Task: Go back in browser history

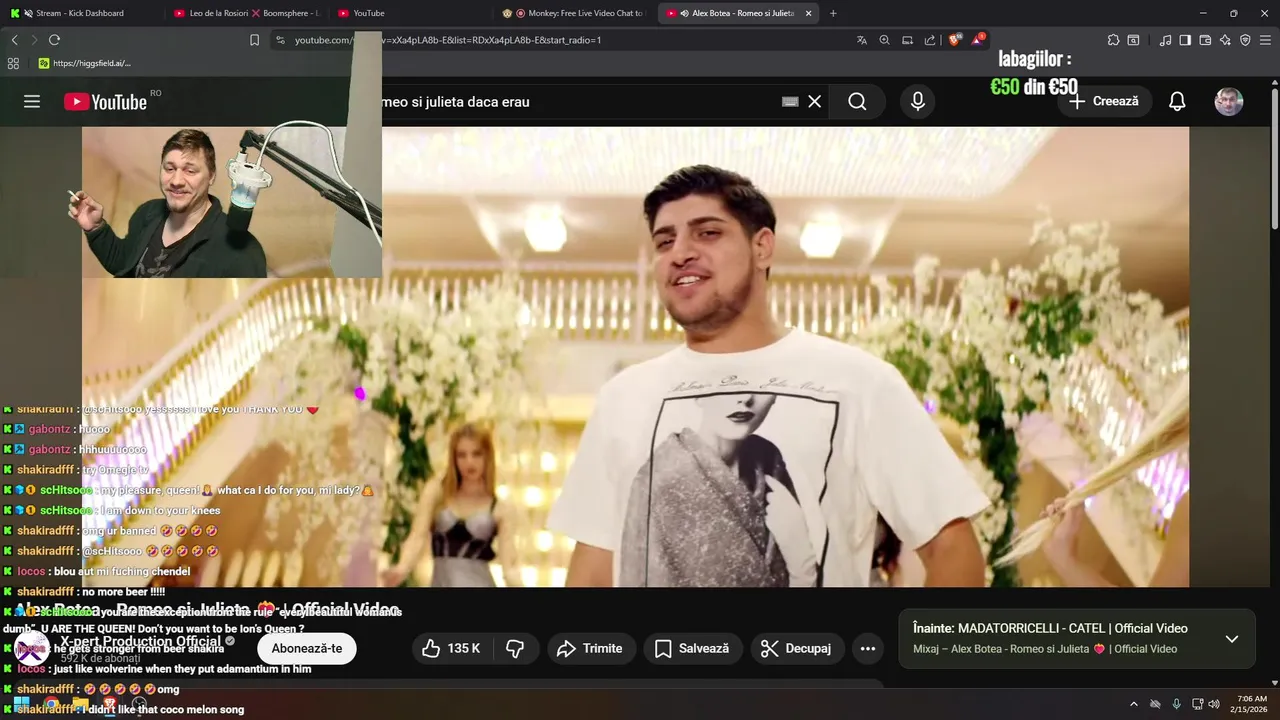Action: coord(14,40)
